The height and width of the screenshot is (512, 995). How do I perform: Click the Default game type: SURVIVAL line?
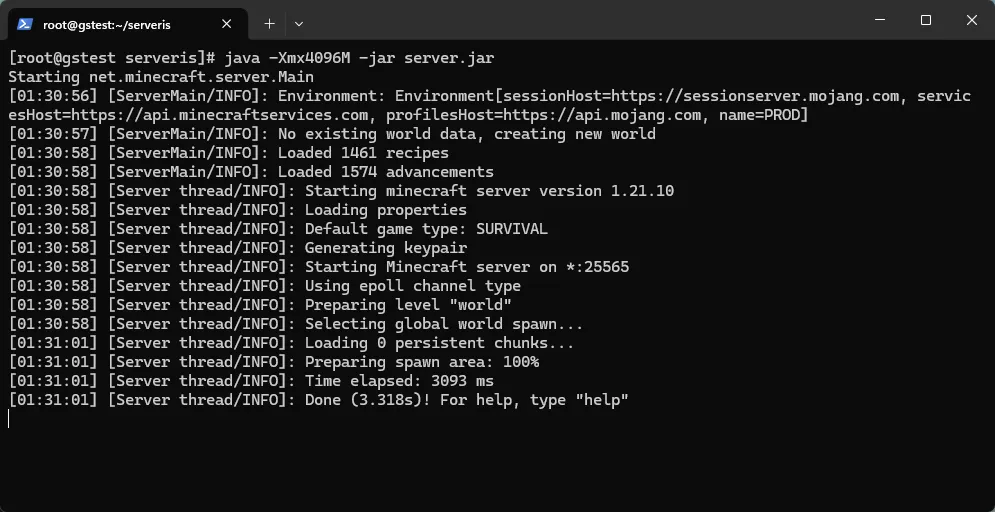pyautogui.click(x=278, y=229)
